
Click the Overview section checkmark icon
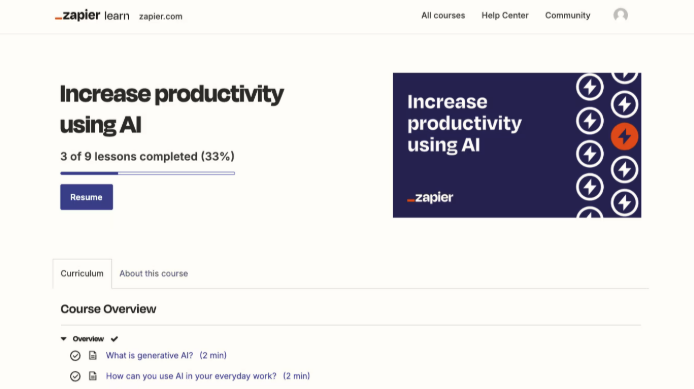[114, 339]
